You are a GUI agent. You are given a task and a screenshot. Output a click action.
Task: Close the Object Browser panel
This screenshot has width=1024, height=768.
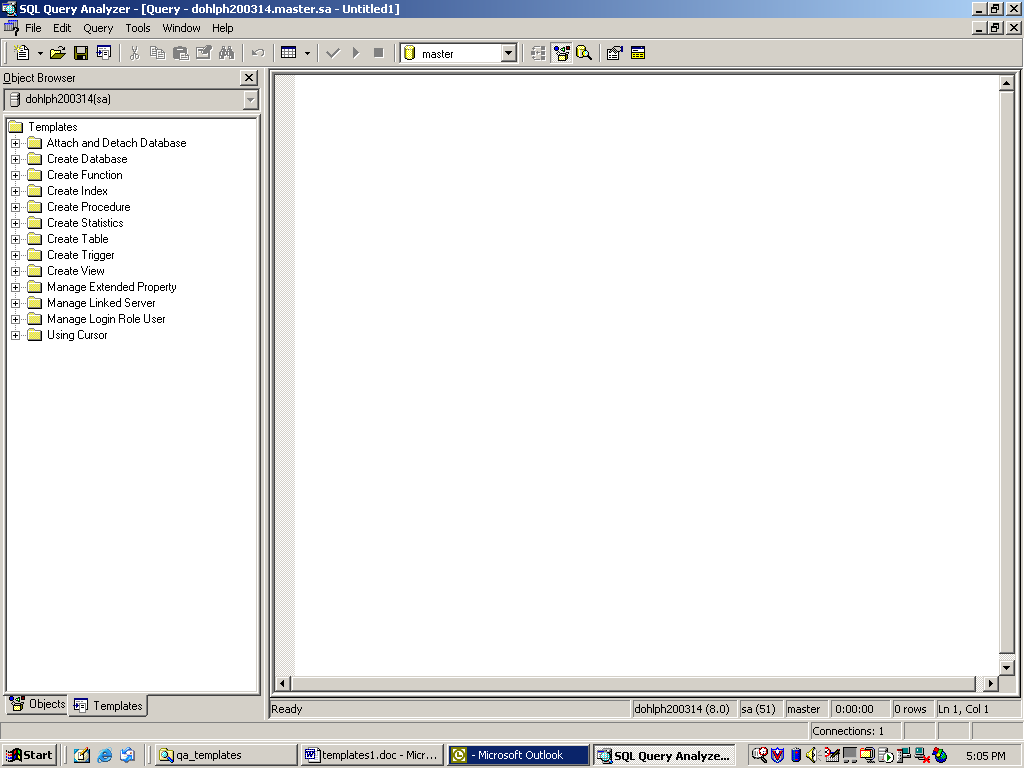pyautogui.click(x=249, y=78)
